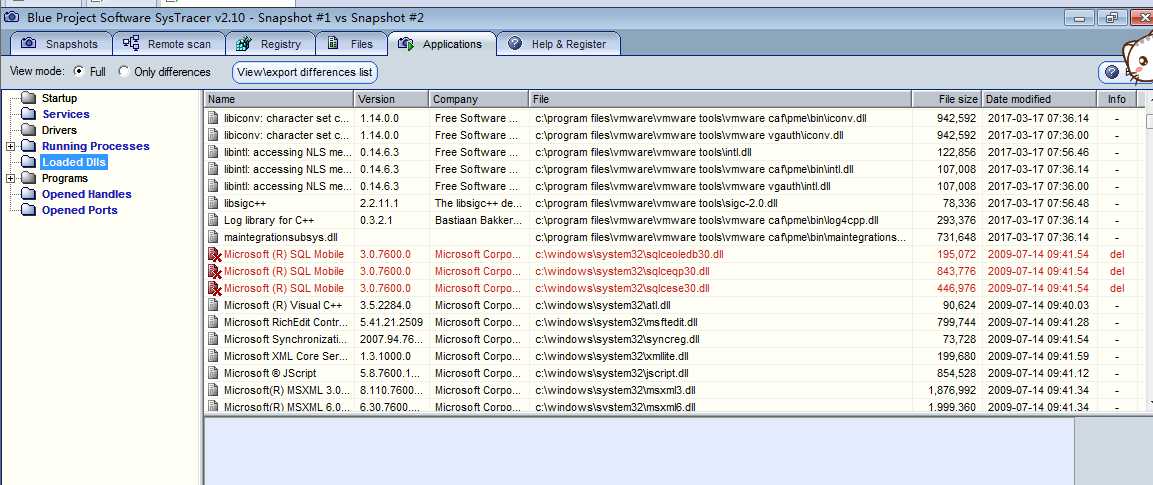Select Opened Handles in the tree
The image size is (1153, 485).
tap(86, 194)
